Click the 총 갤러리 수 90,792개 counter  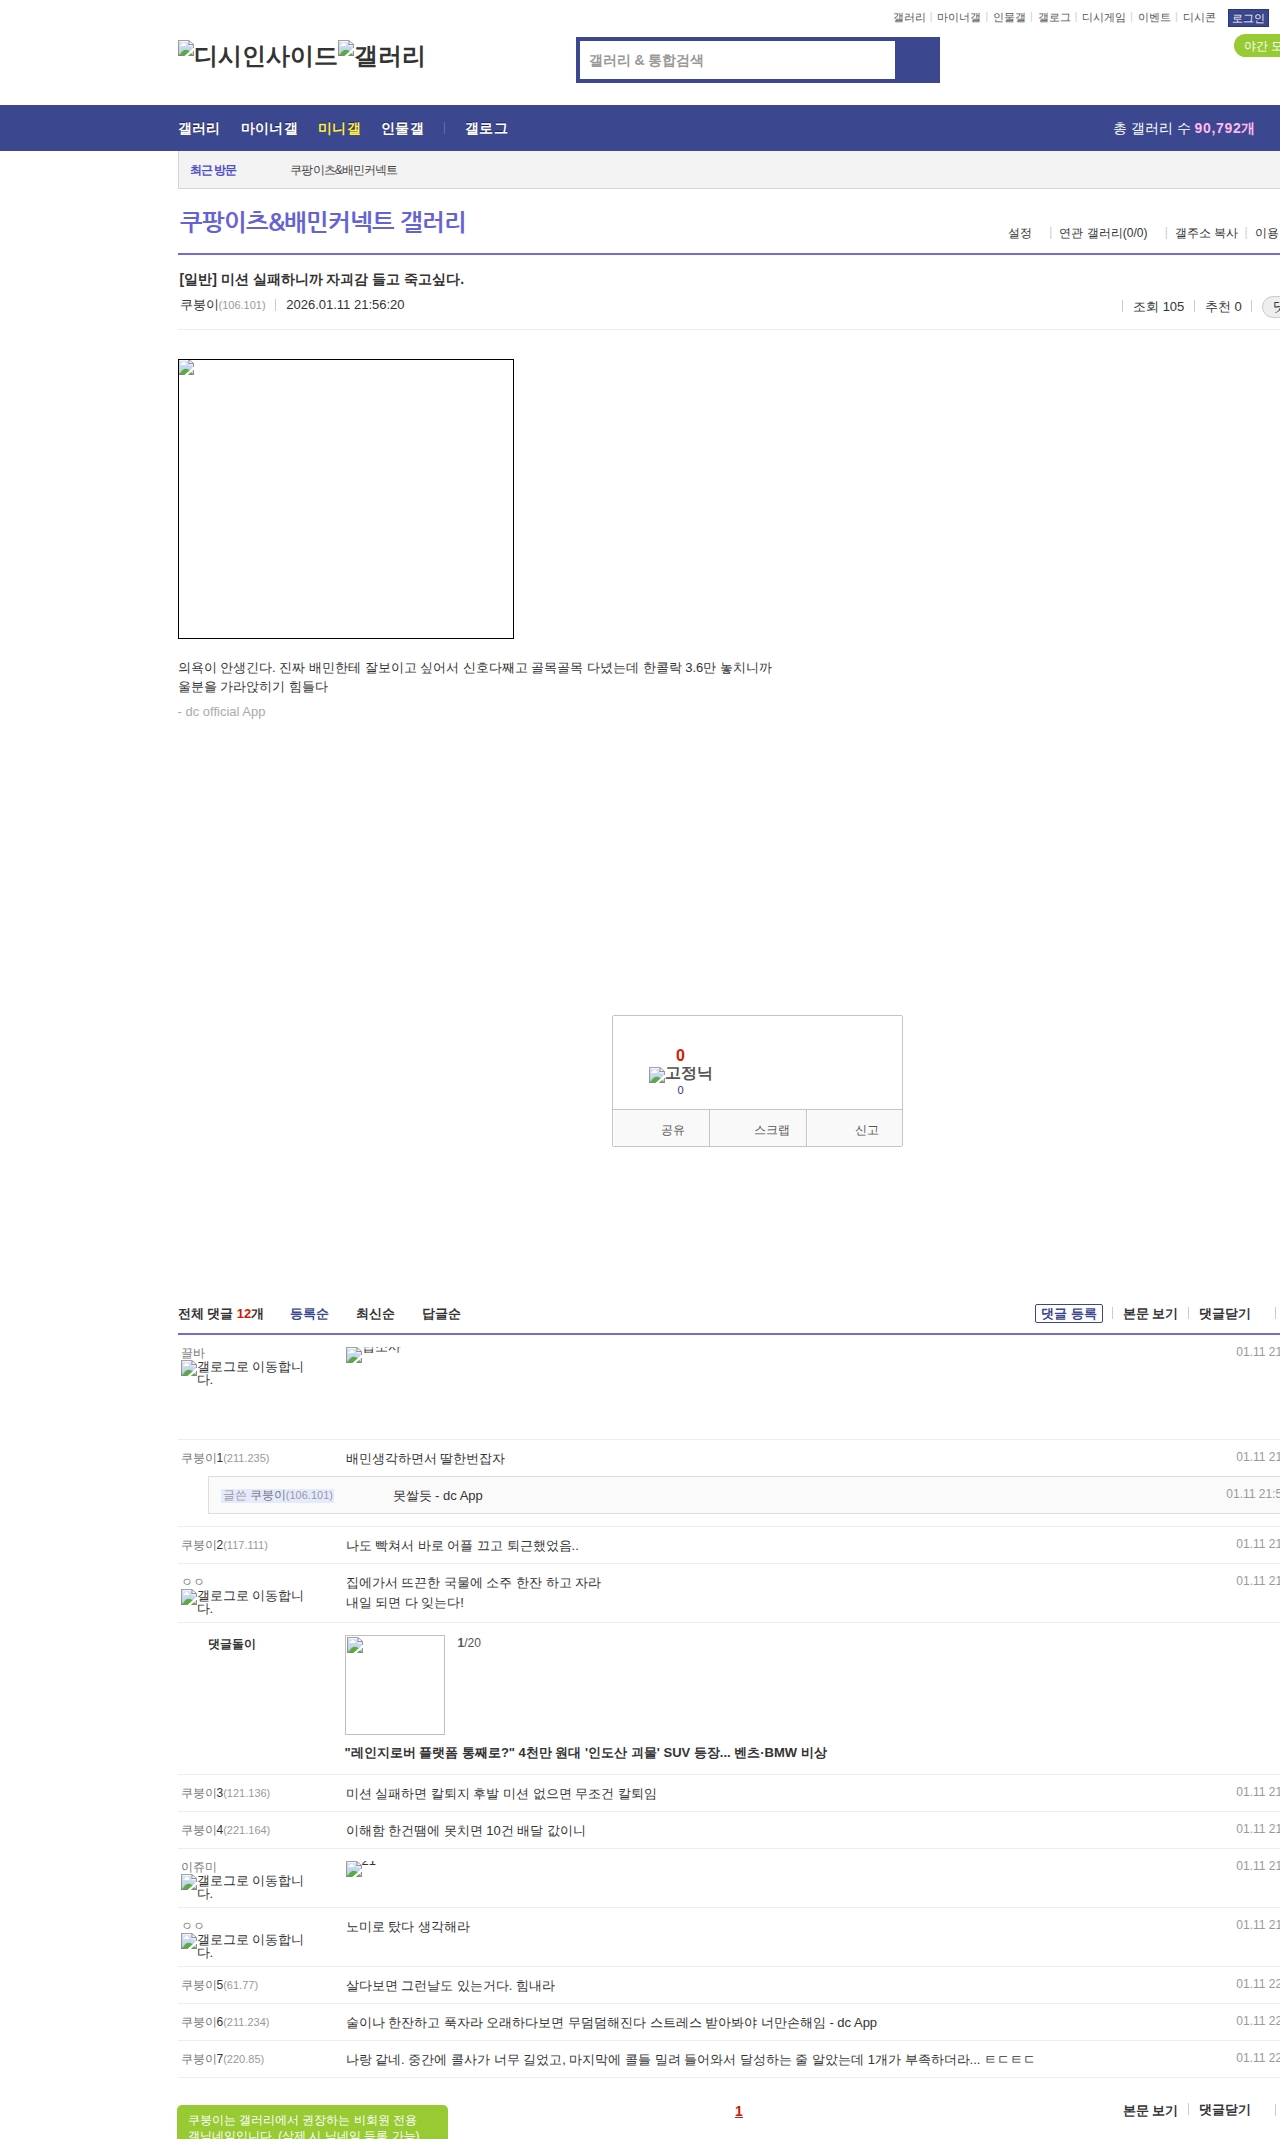tap(1184, 129)
